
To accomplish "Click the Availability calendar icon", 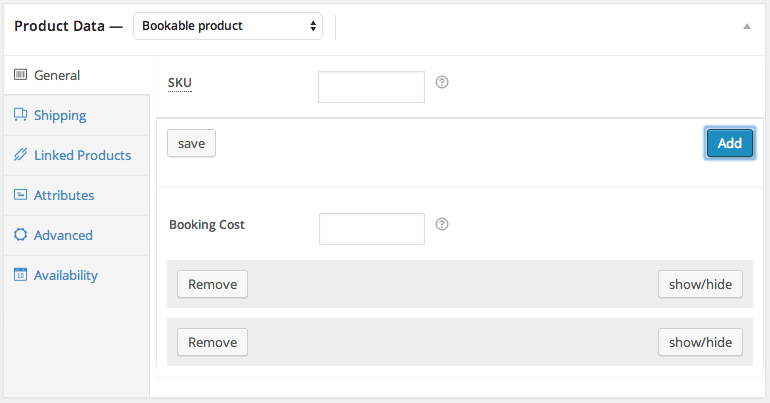I will [x=20, y=275].
